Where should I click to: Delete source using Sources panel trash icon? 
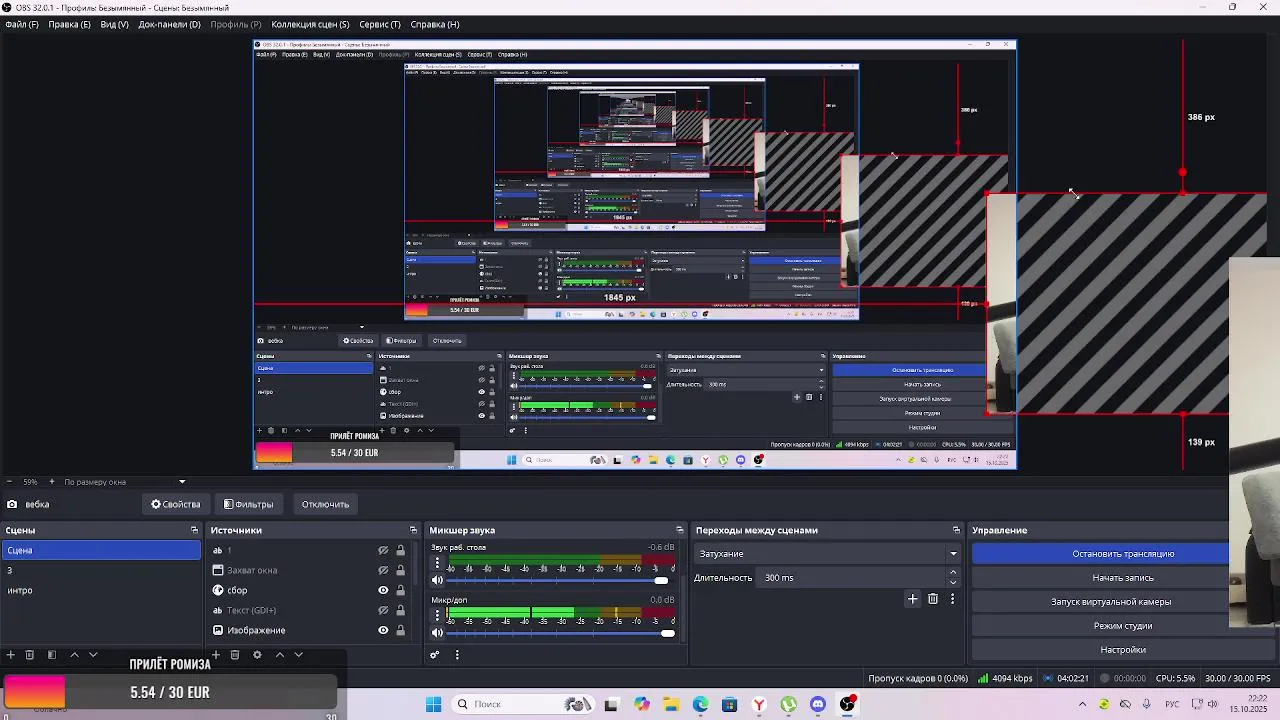coord(235,655)
